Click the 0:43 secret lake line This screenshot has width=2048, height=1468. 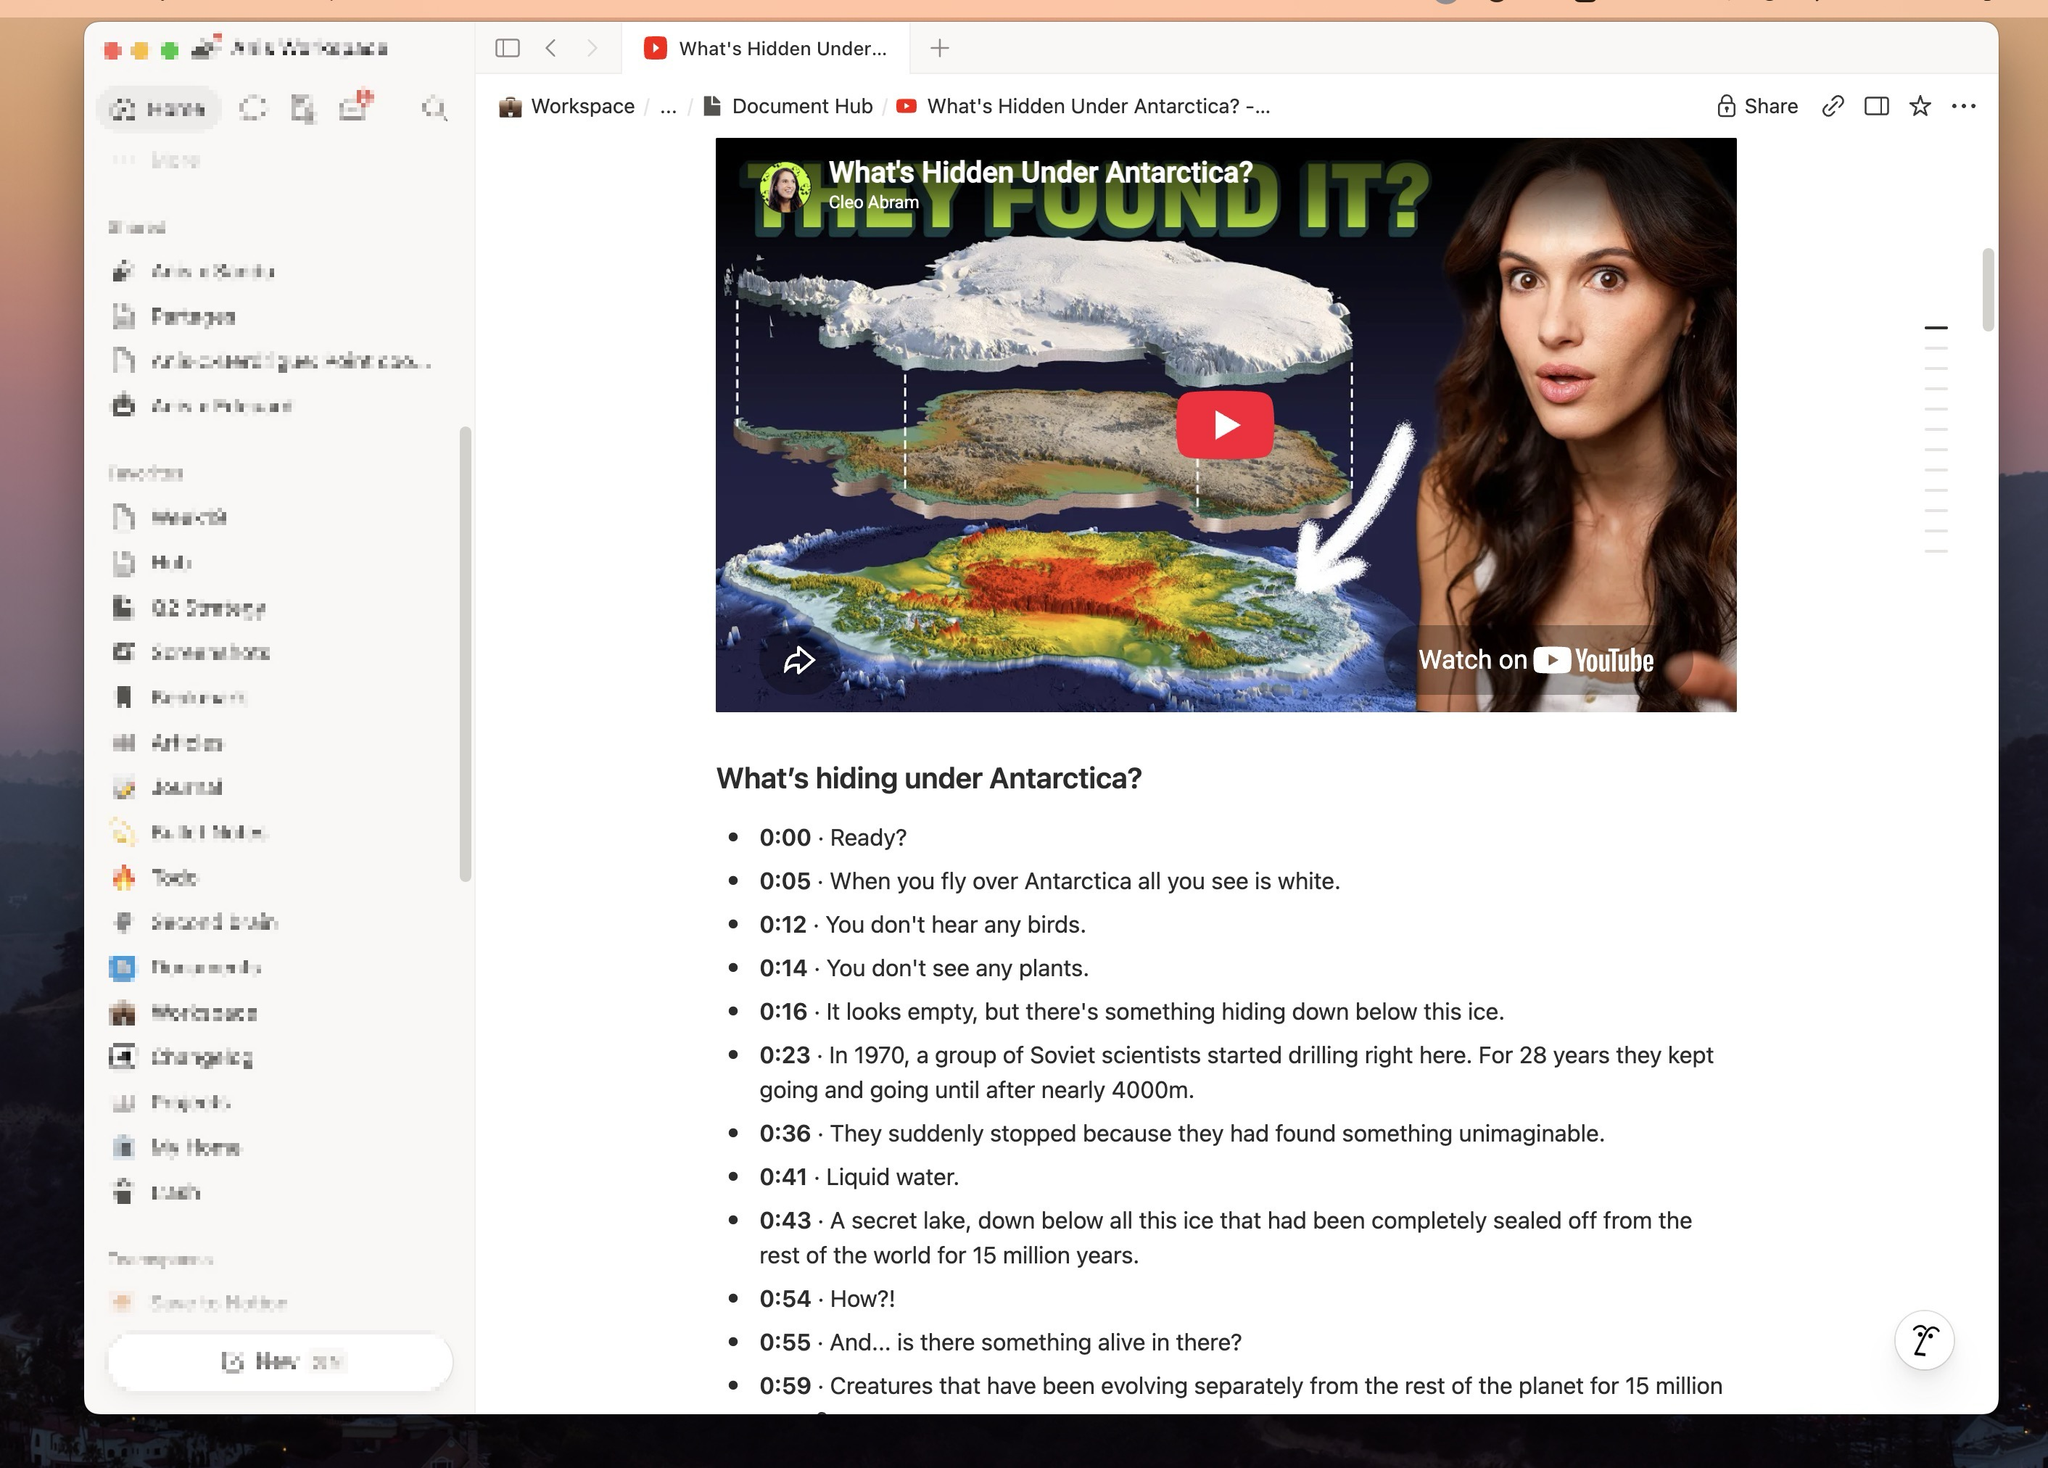pyautogui.click(x=1226, y=1238)
